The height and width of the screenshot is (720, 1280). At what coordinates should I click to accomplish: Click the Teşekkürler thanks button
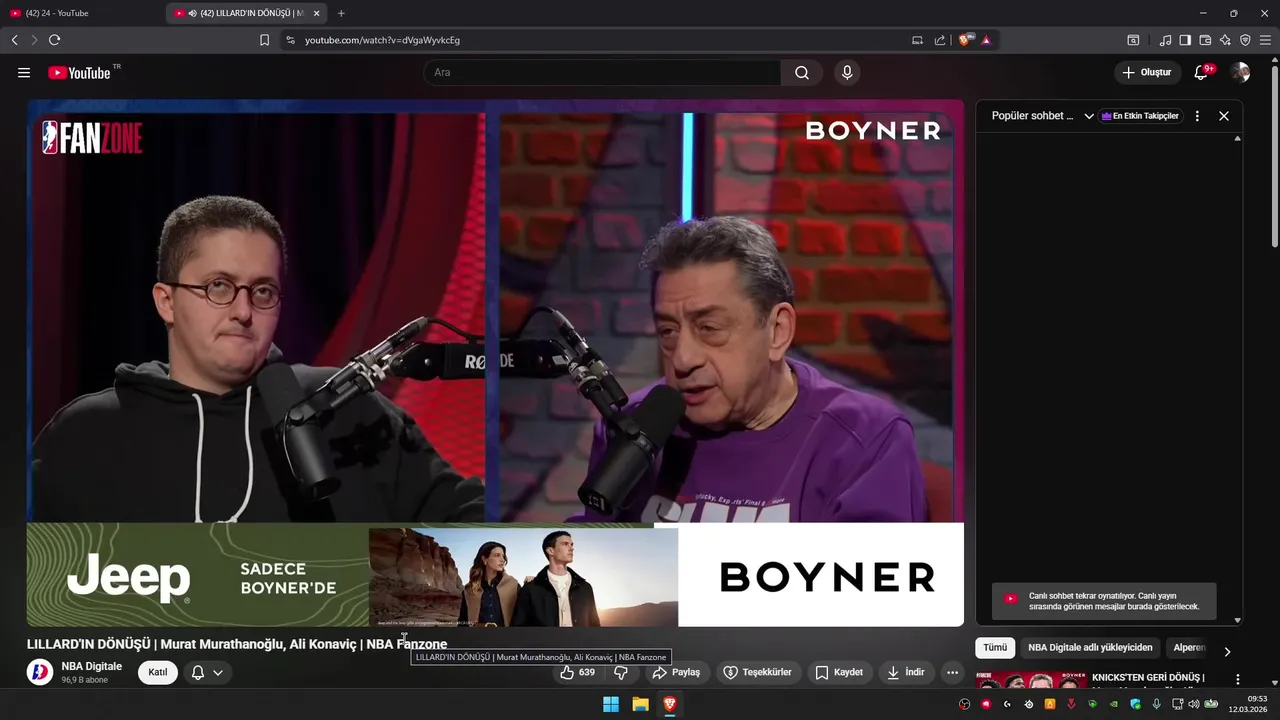pyautogui.click(x=757, y=672)
